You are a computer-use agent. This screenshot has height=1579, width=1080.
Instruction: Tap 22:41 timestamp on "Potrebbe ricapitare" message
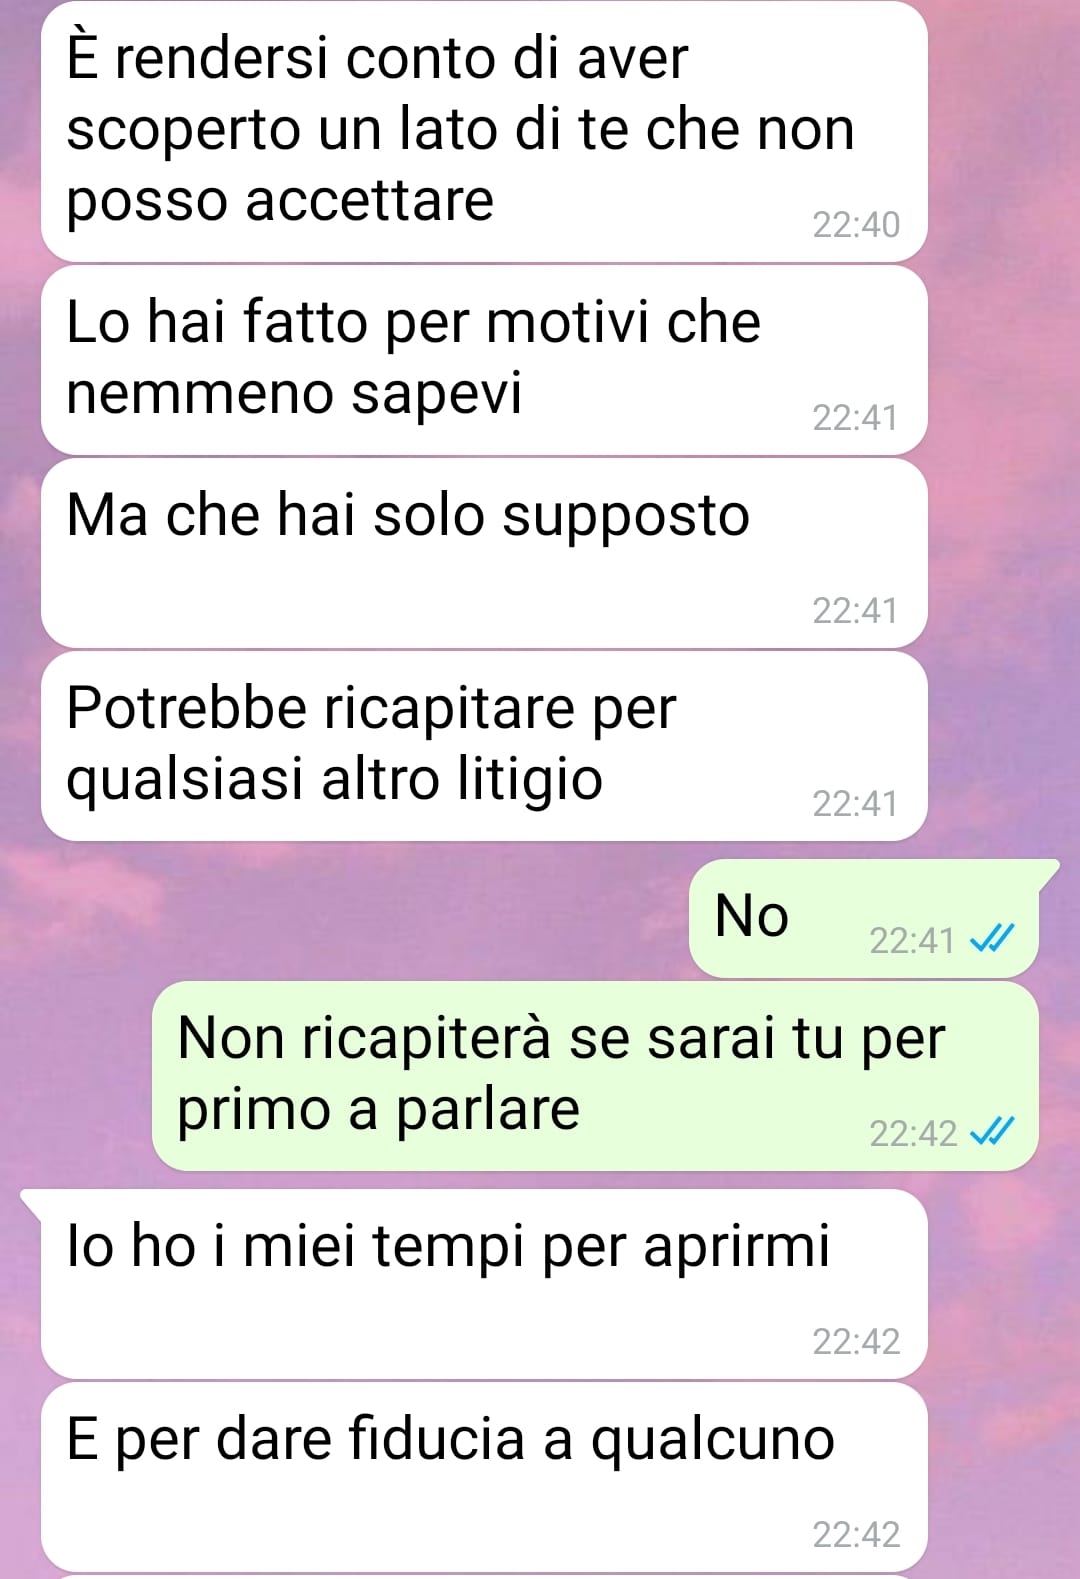pyautogui.click(x=856, y=804)
